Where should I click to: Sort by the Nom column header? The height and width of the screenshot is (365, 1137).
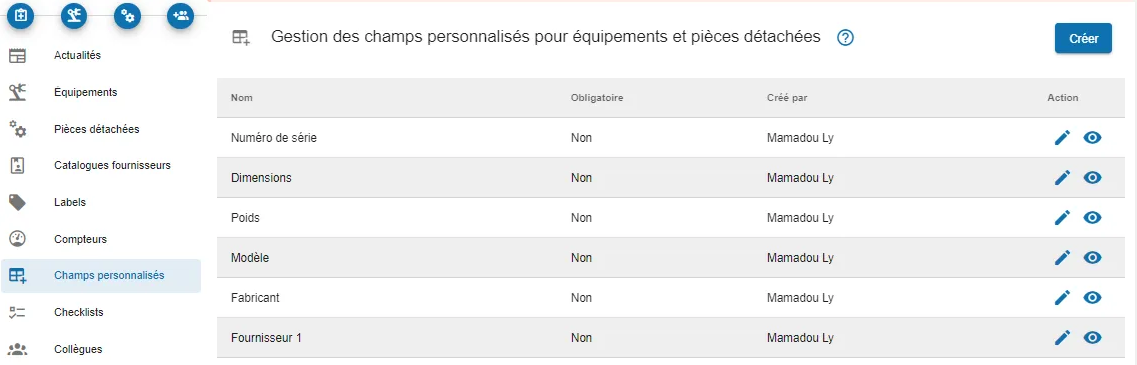241,98
